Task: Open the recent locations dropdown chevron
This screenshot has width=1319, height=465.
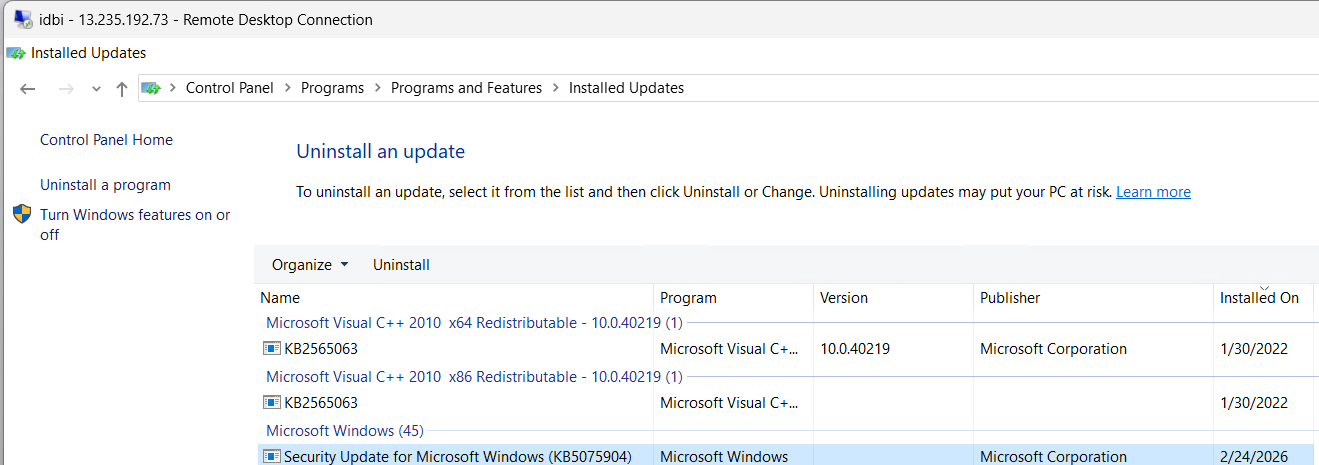Action: [96, 89]
